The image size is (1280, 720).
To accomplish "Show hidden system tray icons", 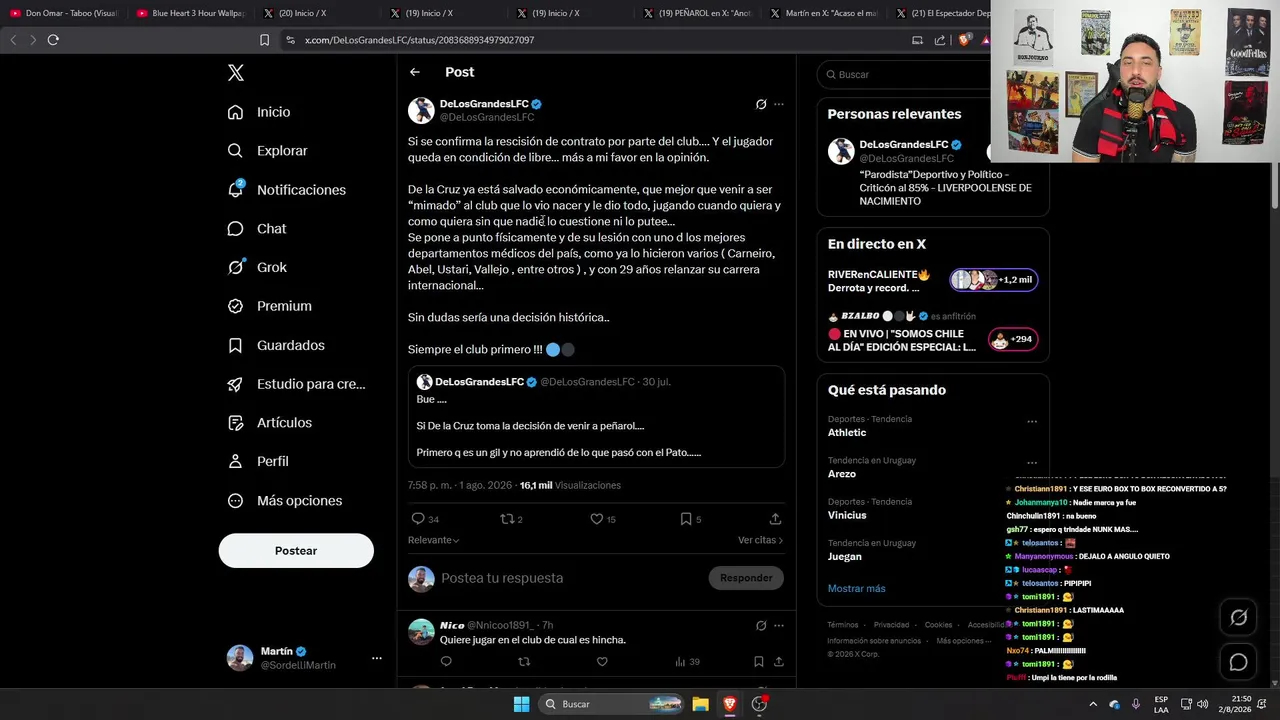I will click(x=1093, y=704).
